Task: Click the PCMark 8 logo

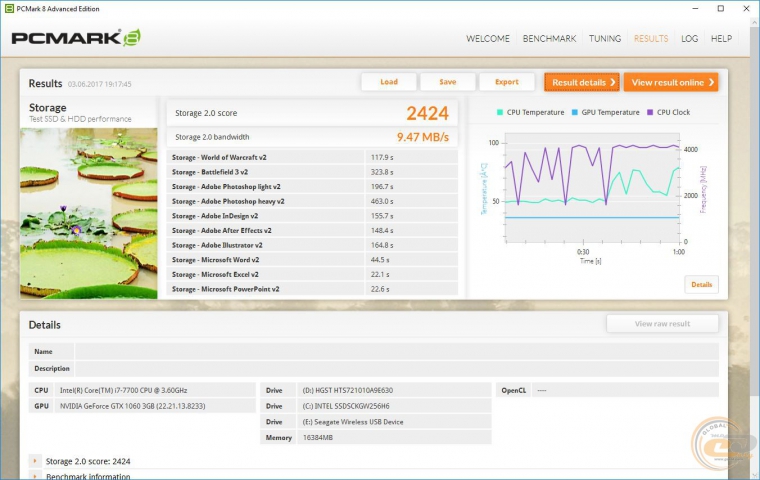Action: [x=76, y=38]
